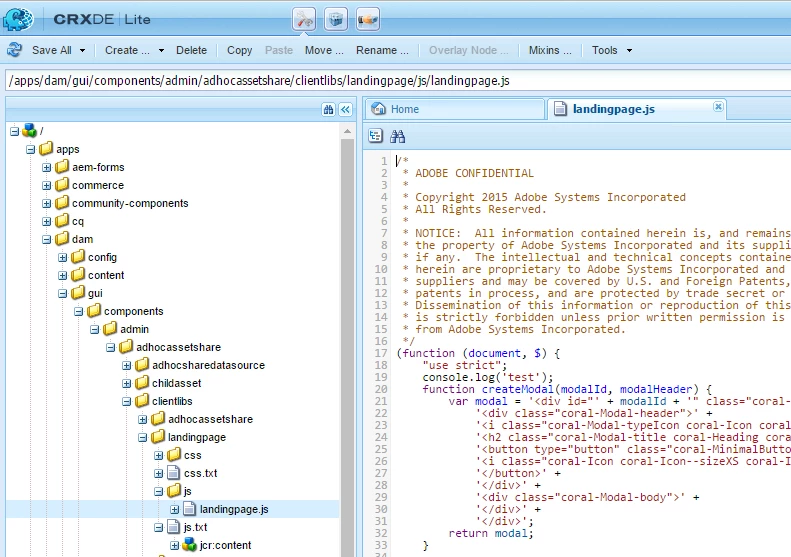
Task: Click the tree panel vertical scrollbar
Action: (x=347, y=348)
